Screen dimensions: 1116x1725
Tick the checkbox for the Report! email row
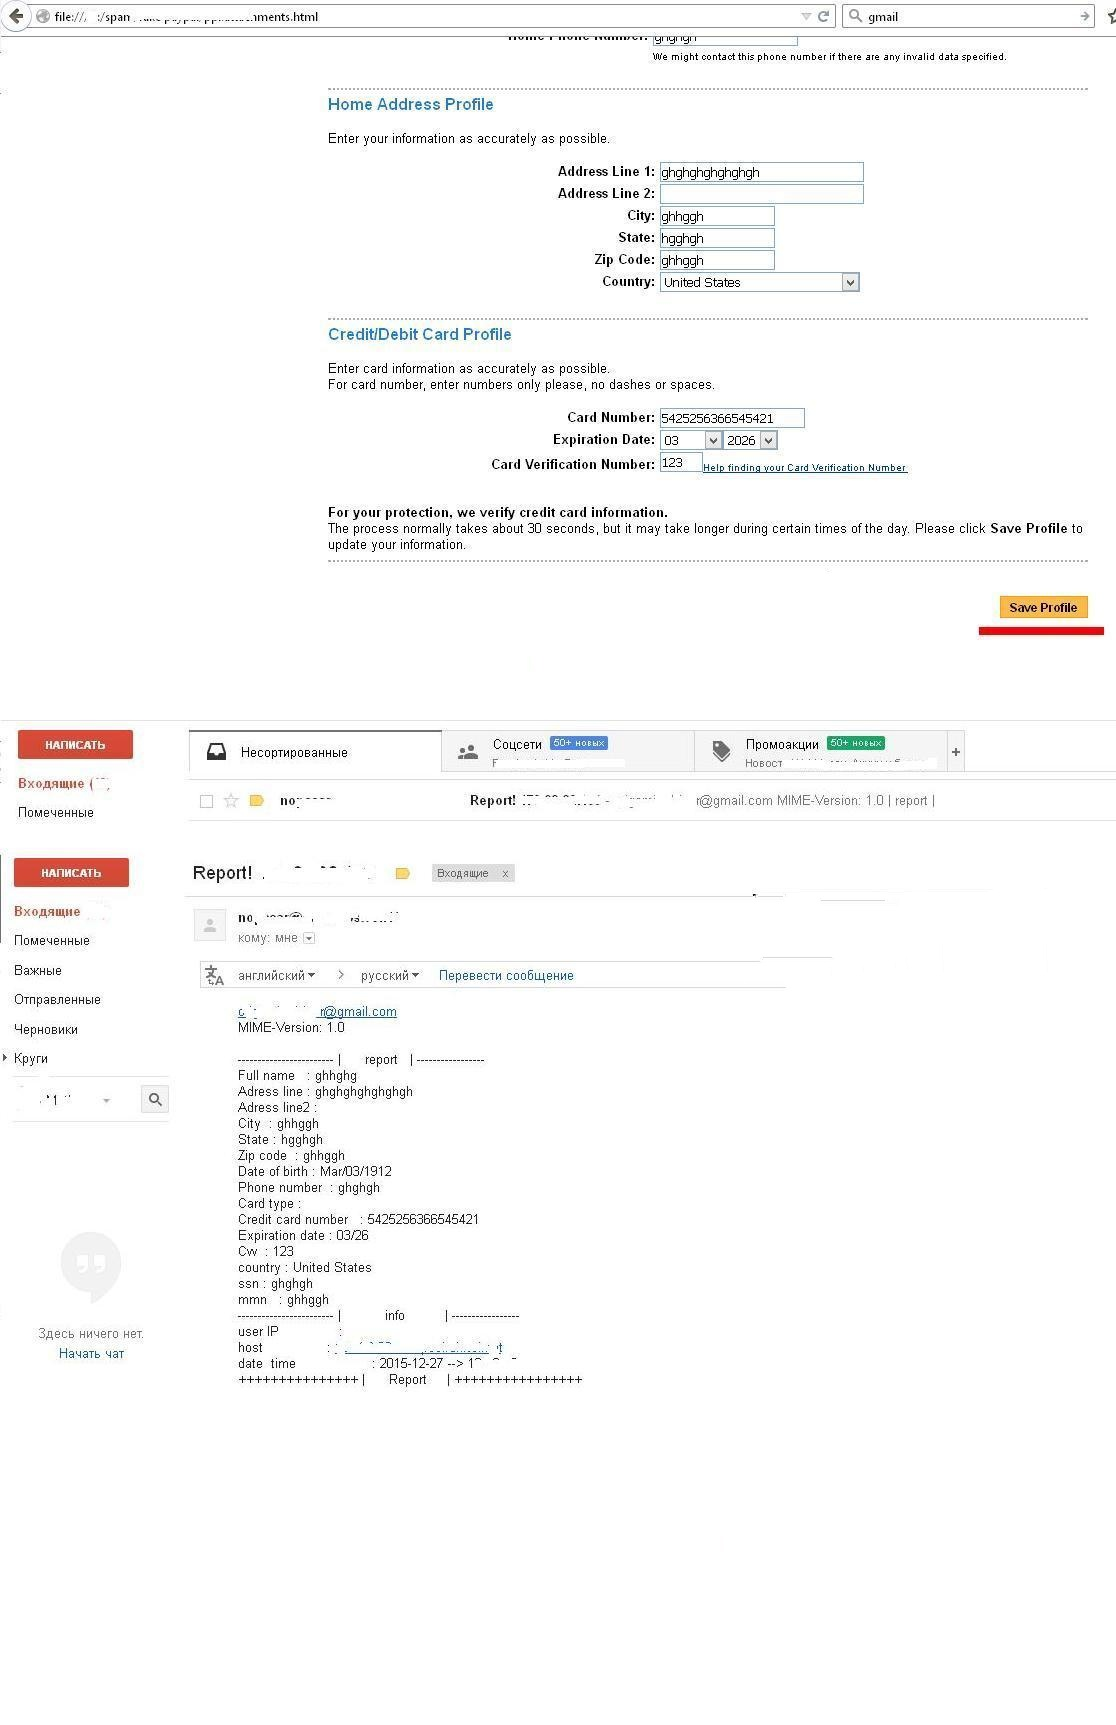(207, 800)
